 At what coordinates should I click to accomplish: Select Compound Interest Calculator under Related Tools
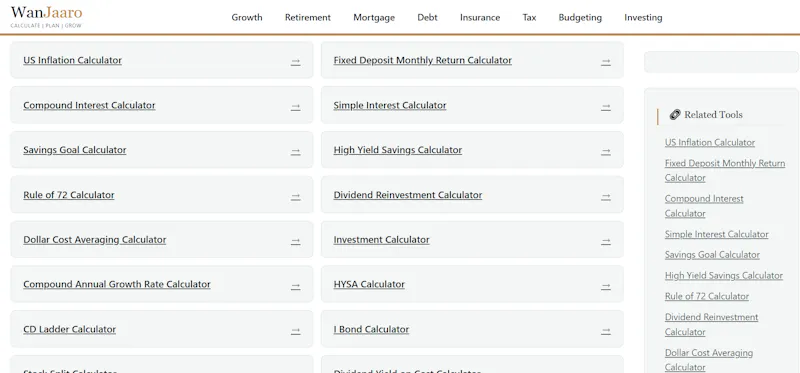pos(704,206)
